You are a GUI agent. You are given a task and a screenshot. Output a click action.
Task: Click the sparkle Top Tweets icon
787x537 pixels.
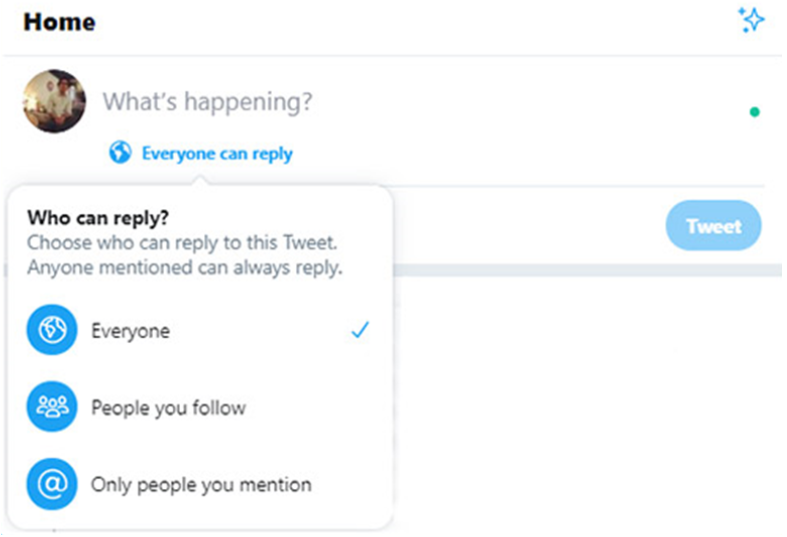click(750, 21)
